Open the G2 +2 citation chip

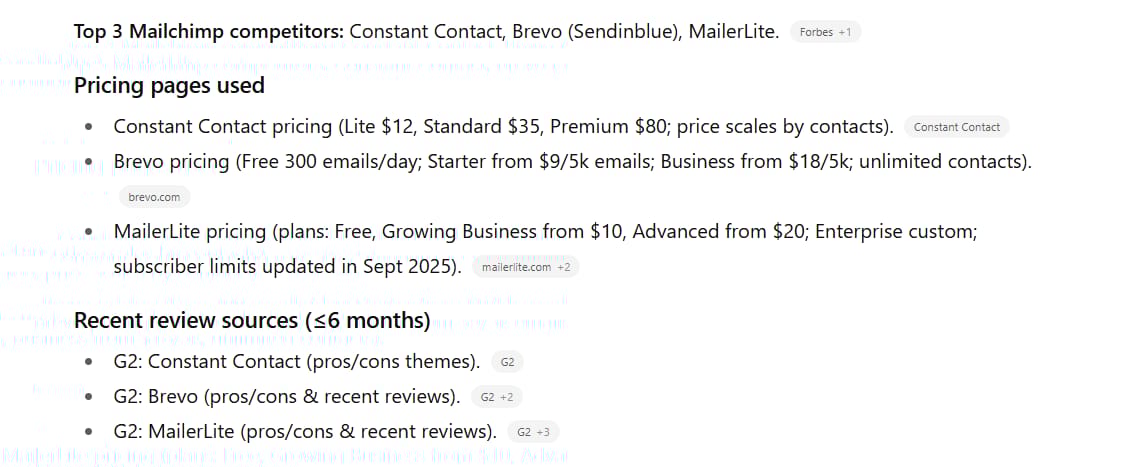tap(496, 397)
